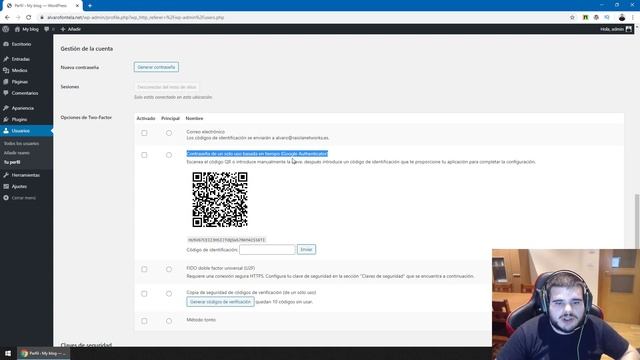Click the address bar URL
The height and width of the screenshot is (360, 640).
pyautogui.click(x=136, y=18)
